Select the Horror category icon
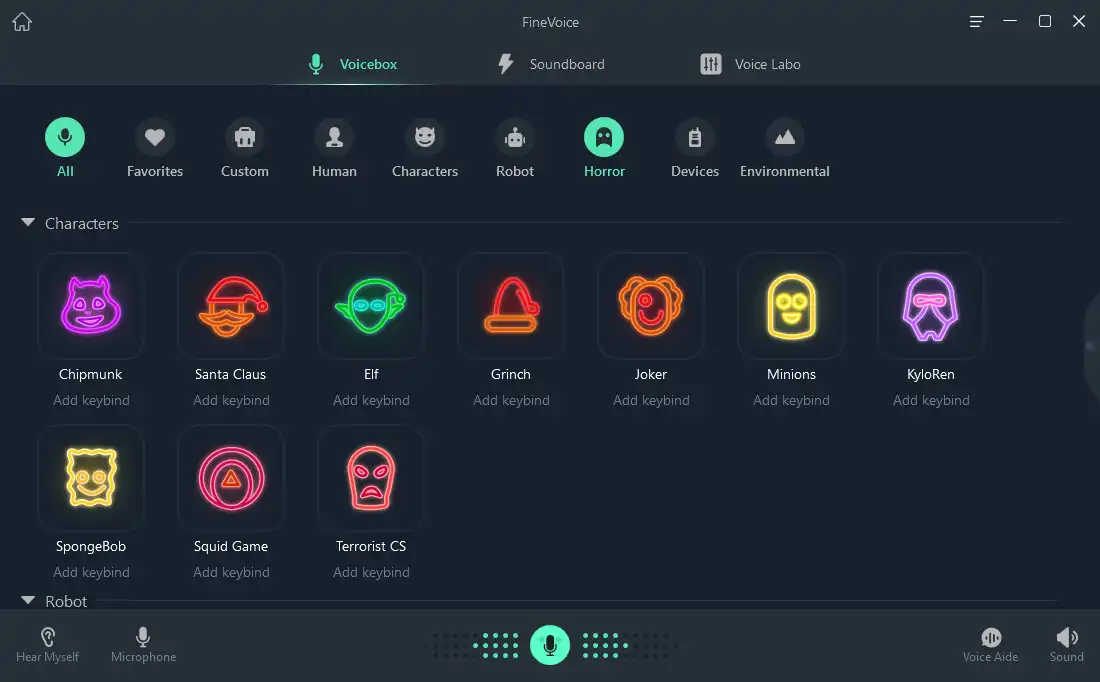Screen dimensions: 1100x682 (x=604, y=137)
